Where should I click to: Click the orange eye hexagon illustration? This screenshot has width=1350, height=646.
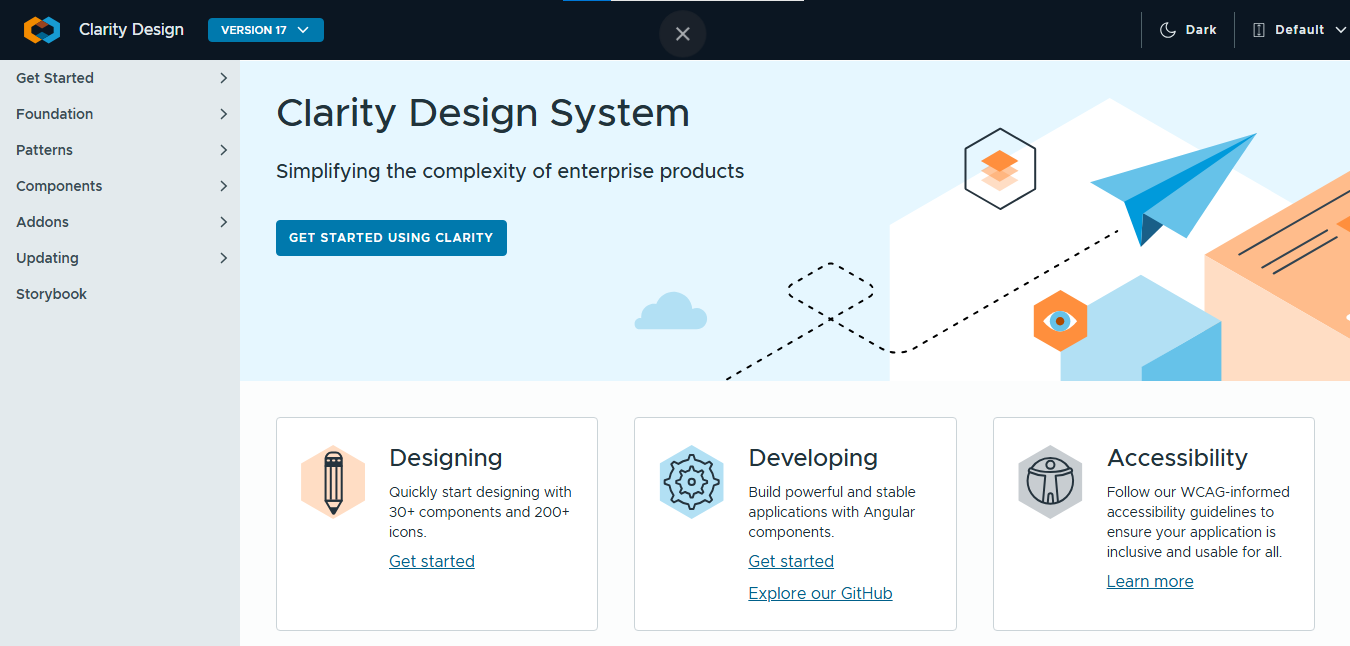click(1060, 321)
